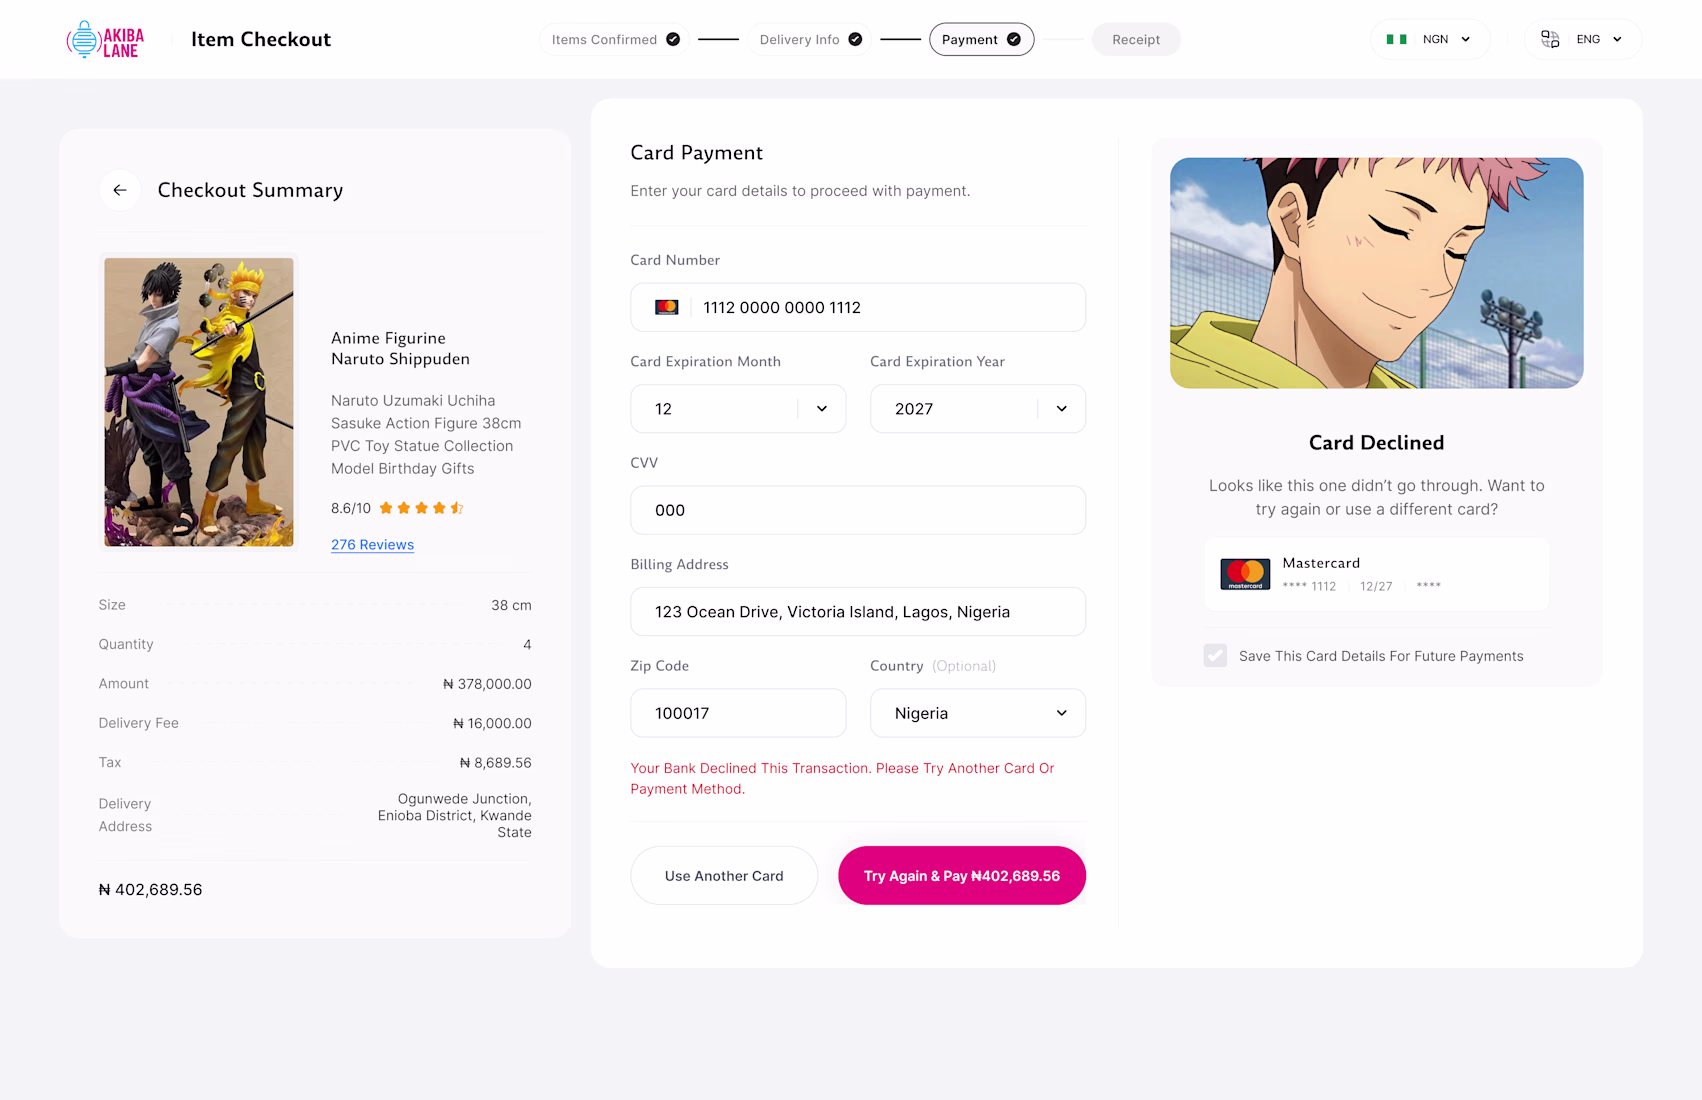Click the back arrow beside Checkout Summary

point(120,190)
